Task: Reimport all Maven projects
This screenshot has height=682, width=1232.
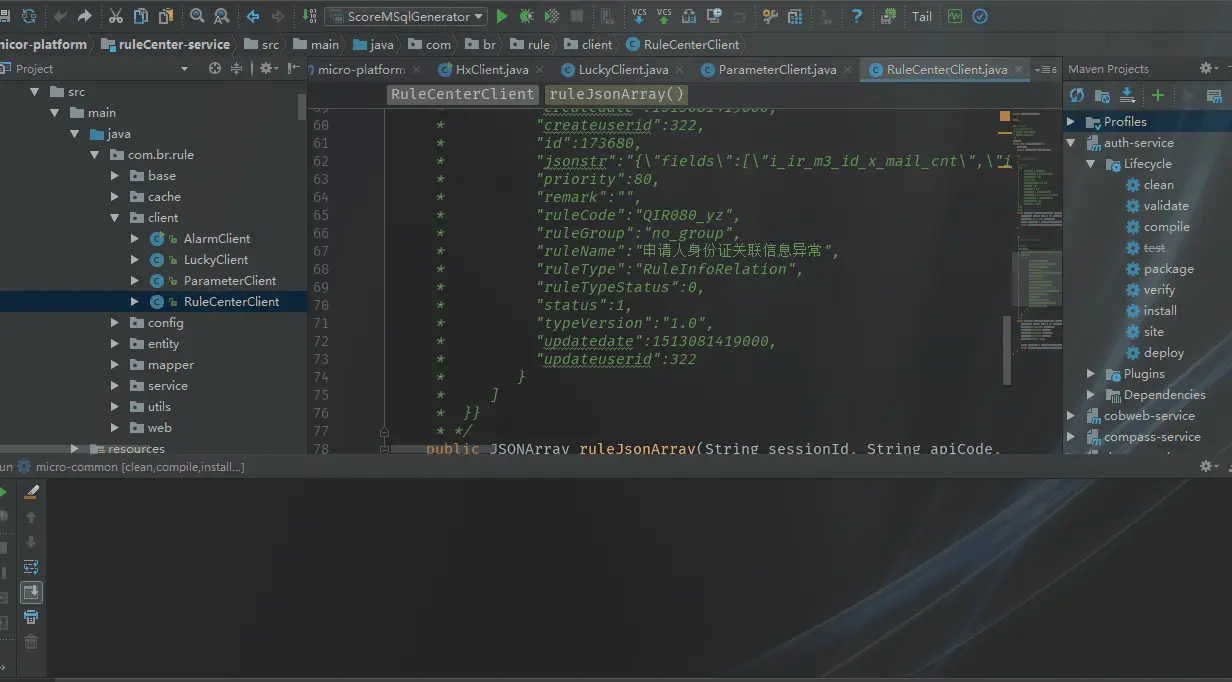Action: click(1077, 95)
